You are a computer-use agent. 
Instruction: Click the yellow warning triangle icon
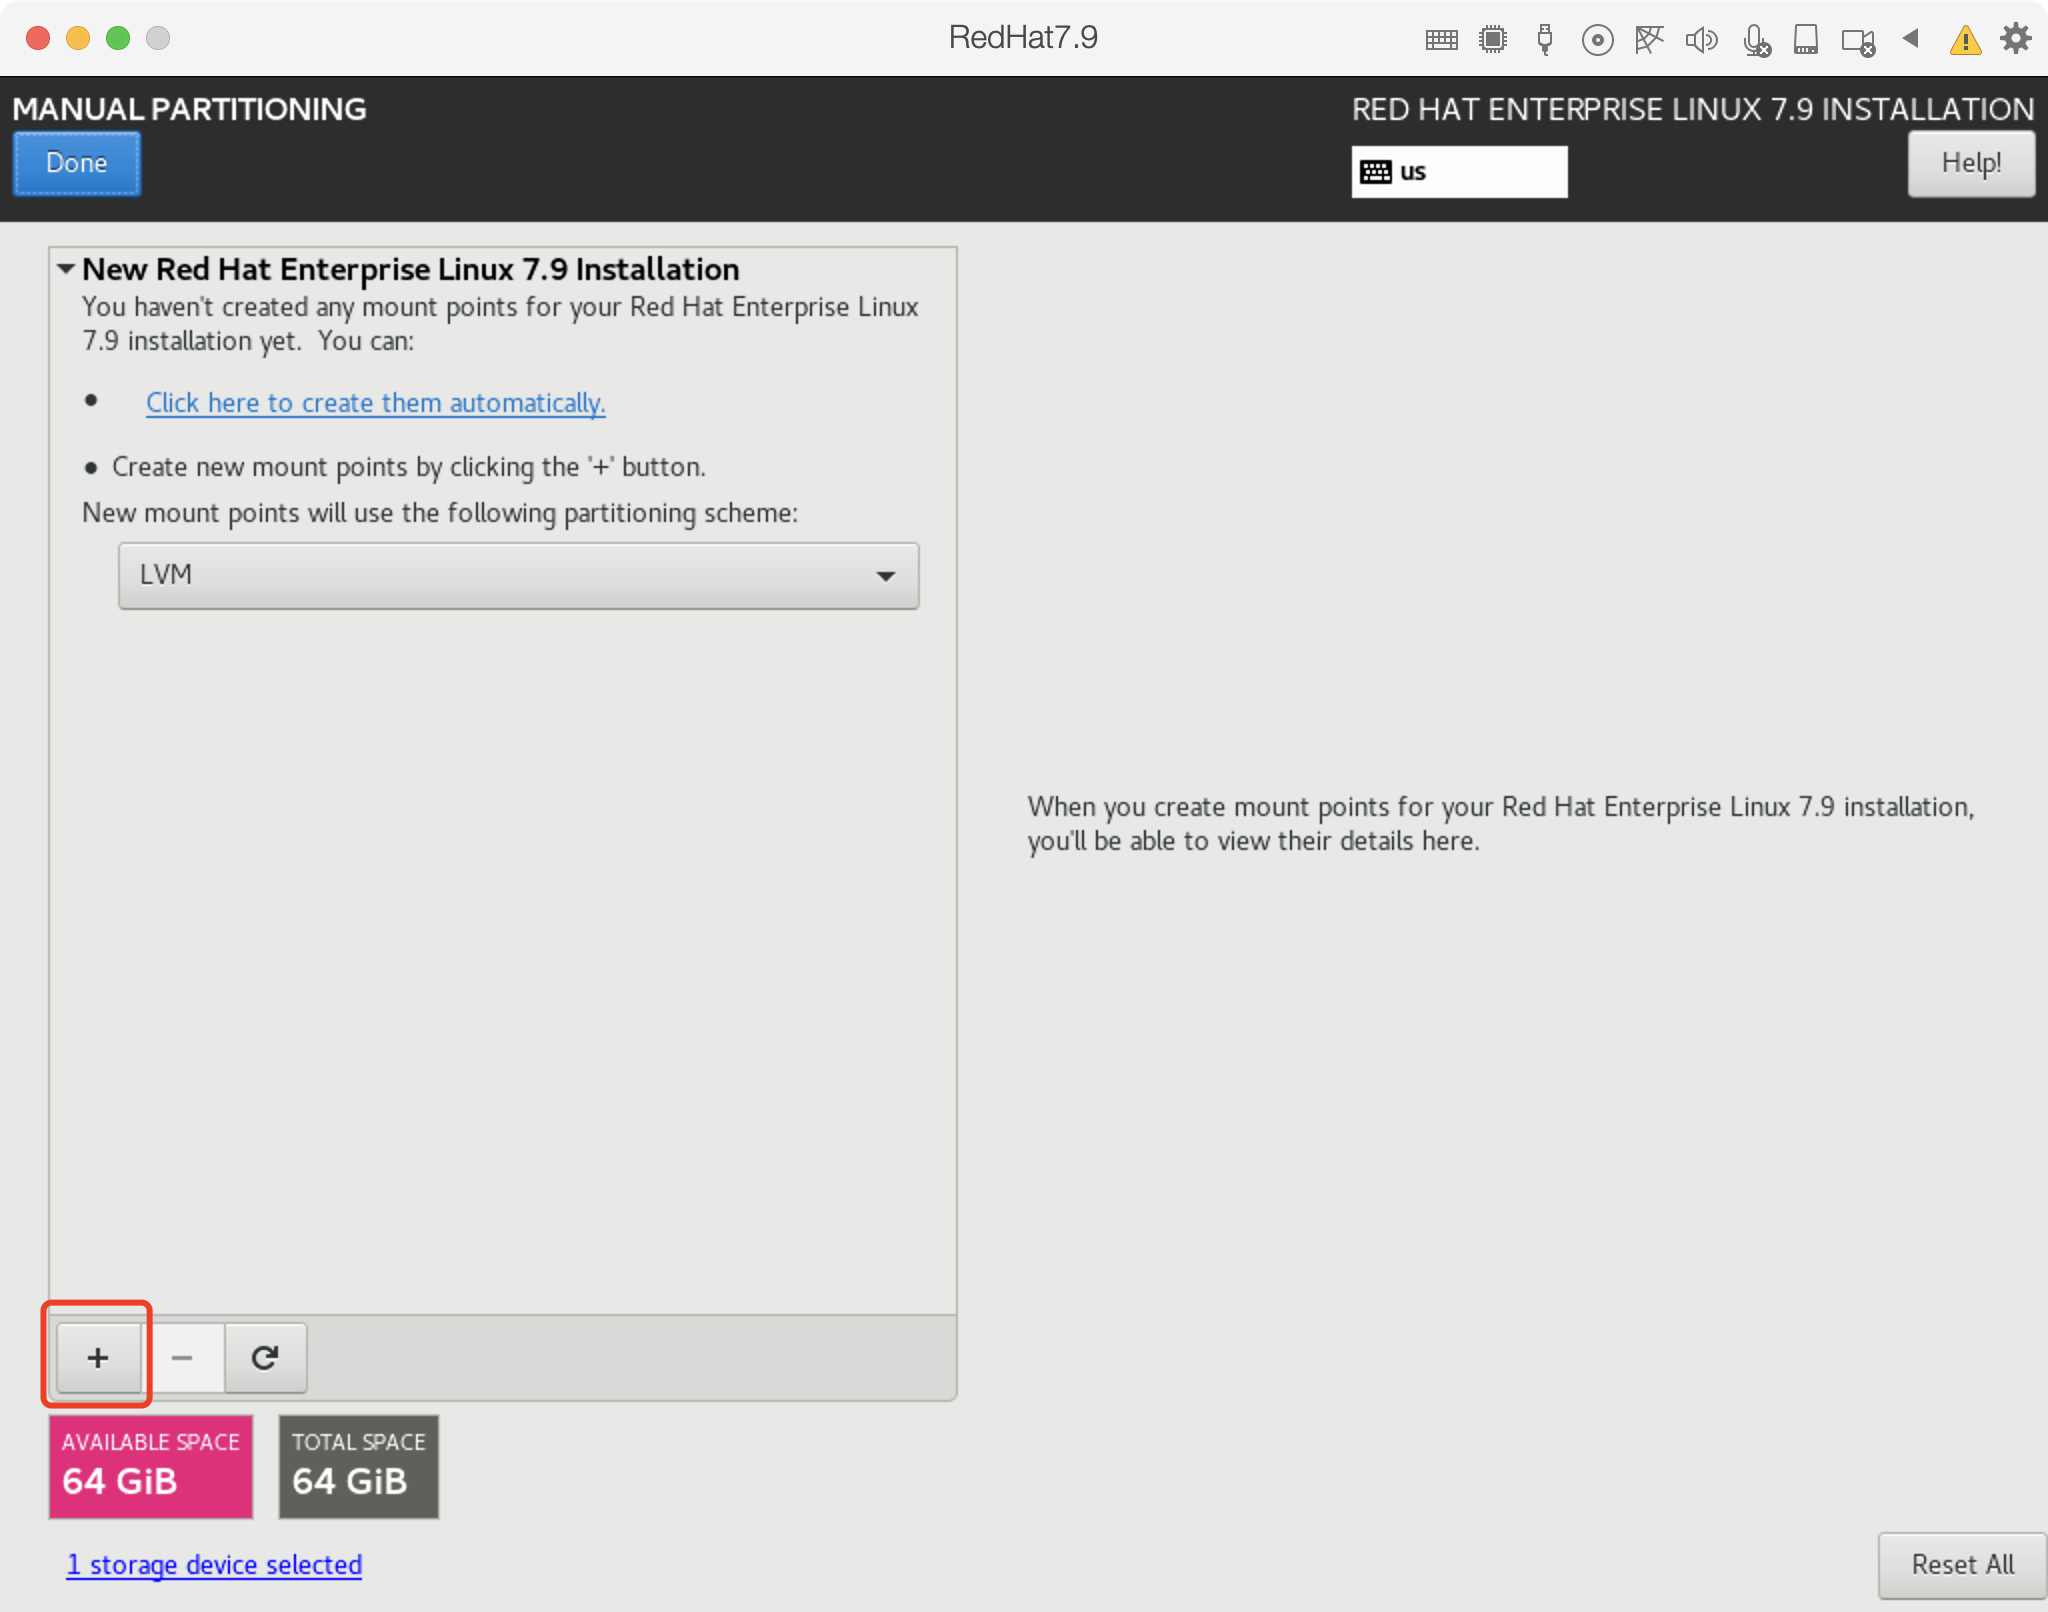[1965, 40]
